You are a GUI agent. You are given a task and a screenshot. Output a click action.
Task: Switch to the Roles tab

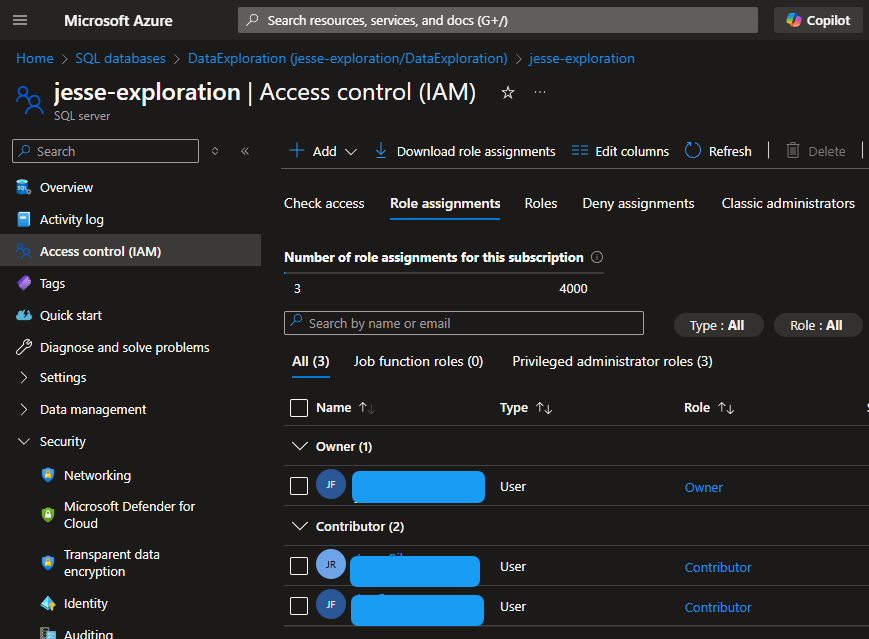point(541,204)
